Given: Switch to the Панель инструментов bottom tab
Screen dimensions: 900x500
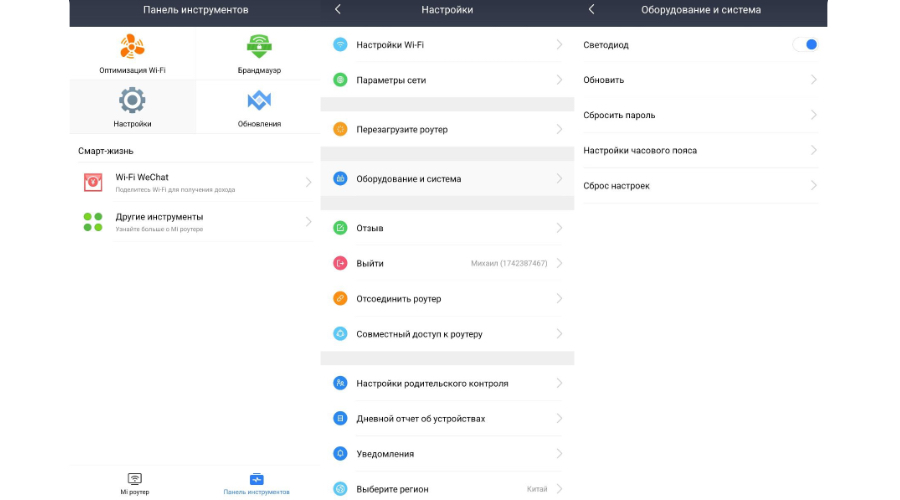Looking at the screenshot, I should point(256,483).
